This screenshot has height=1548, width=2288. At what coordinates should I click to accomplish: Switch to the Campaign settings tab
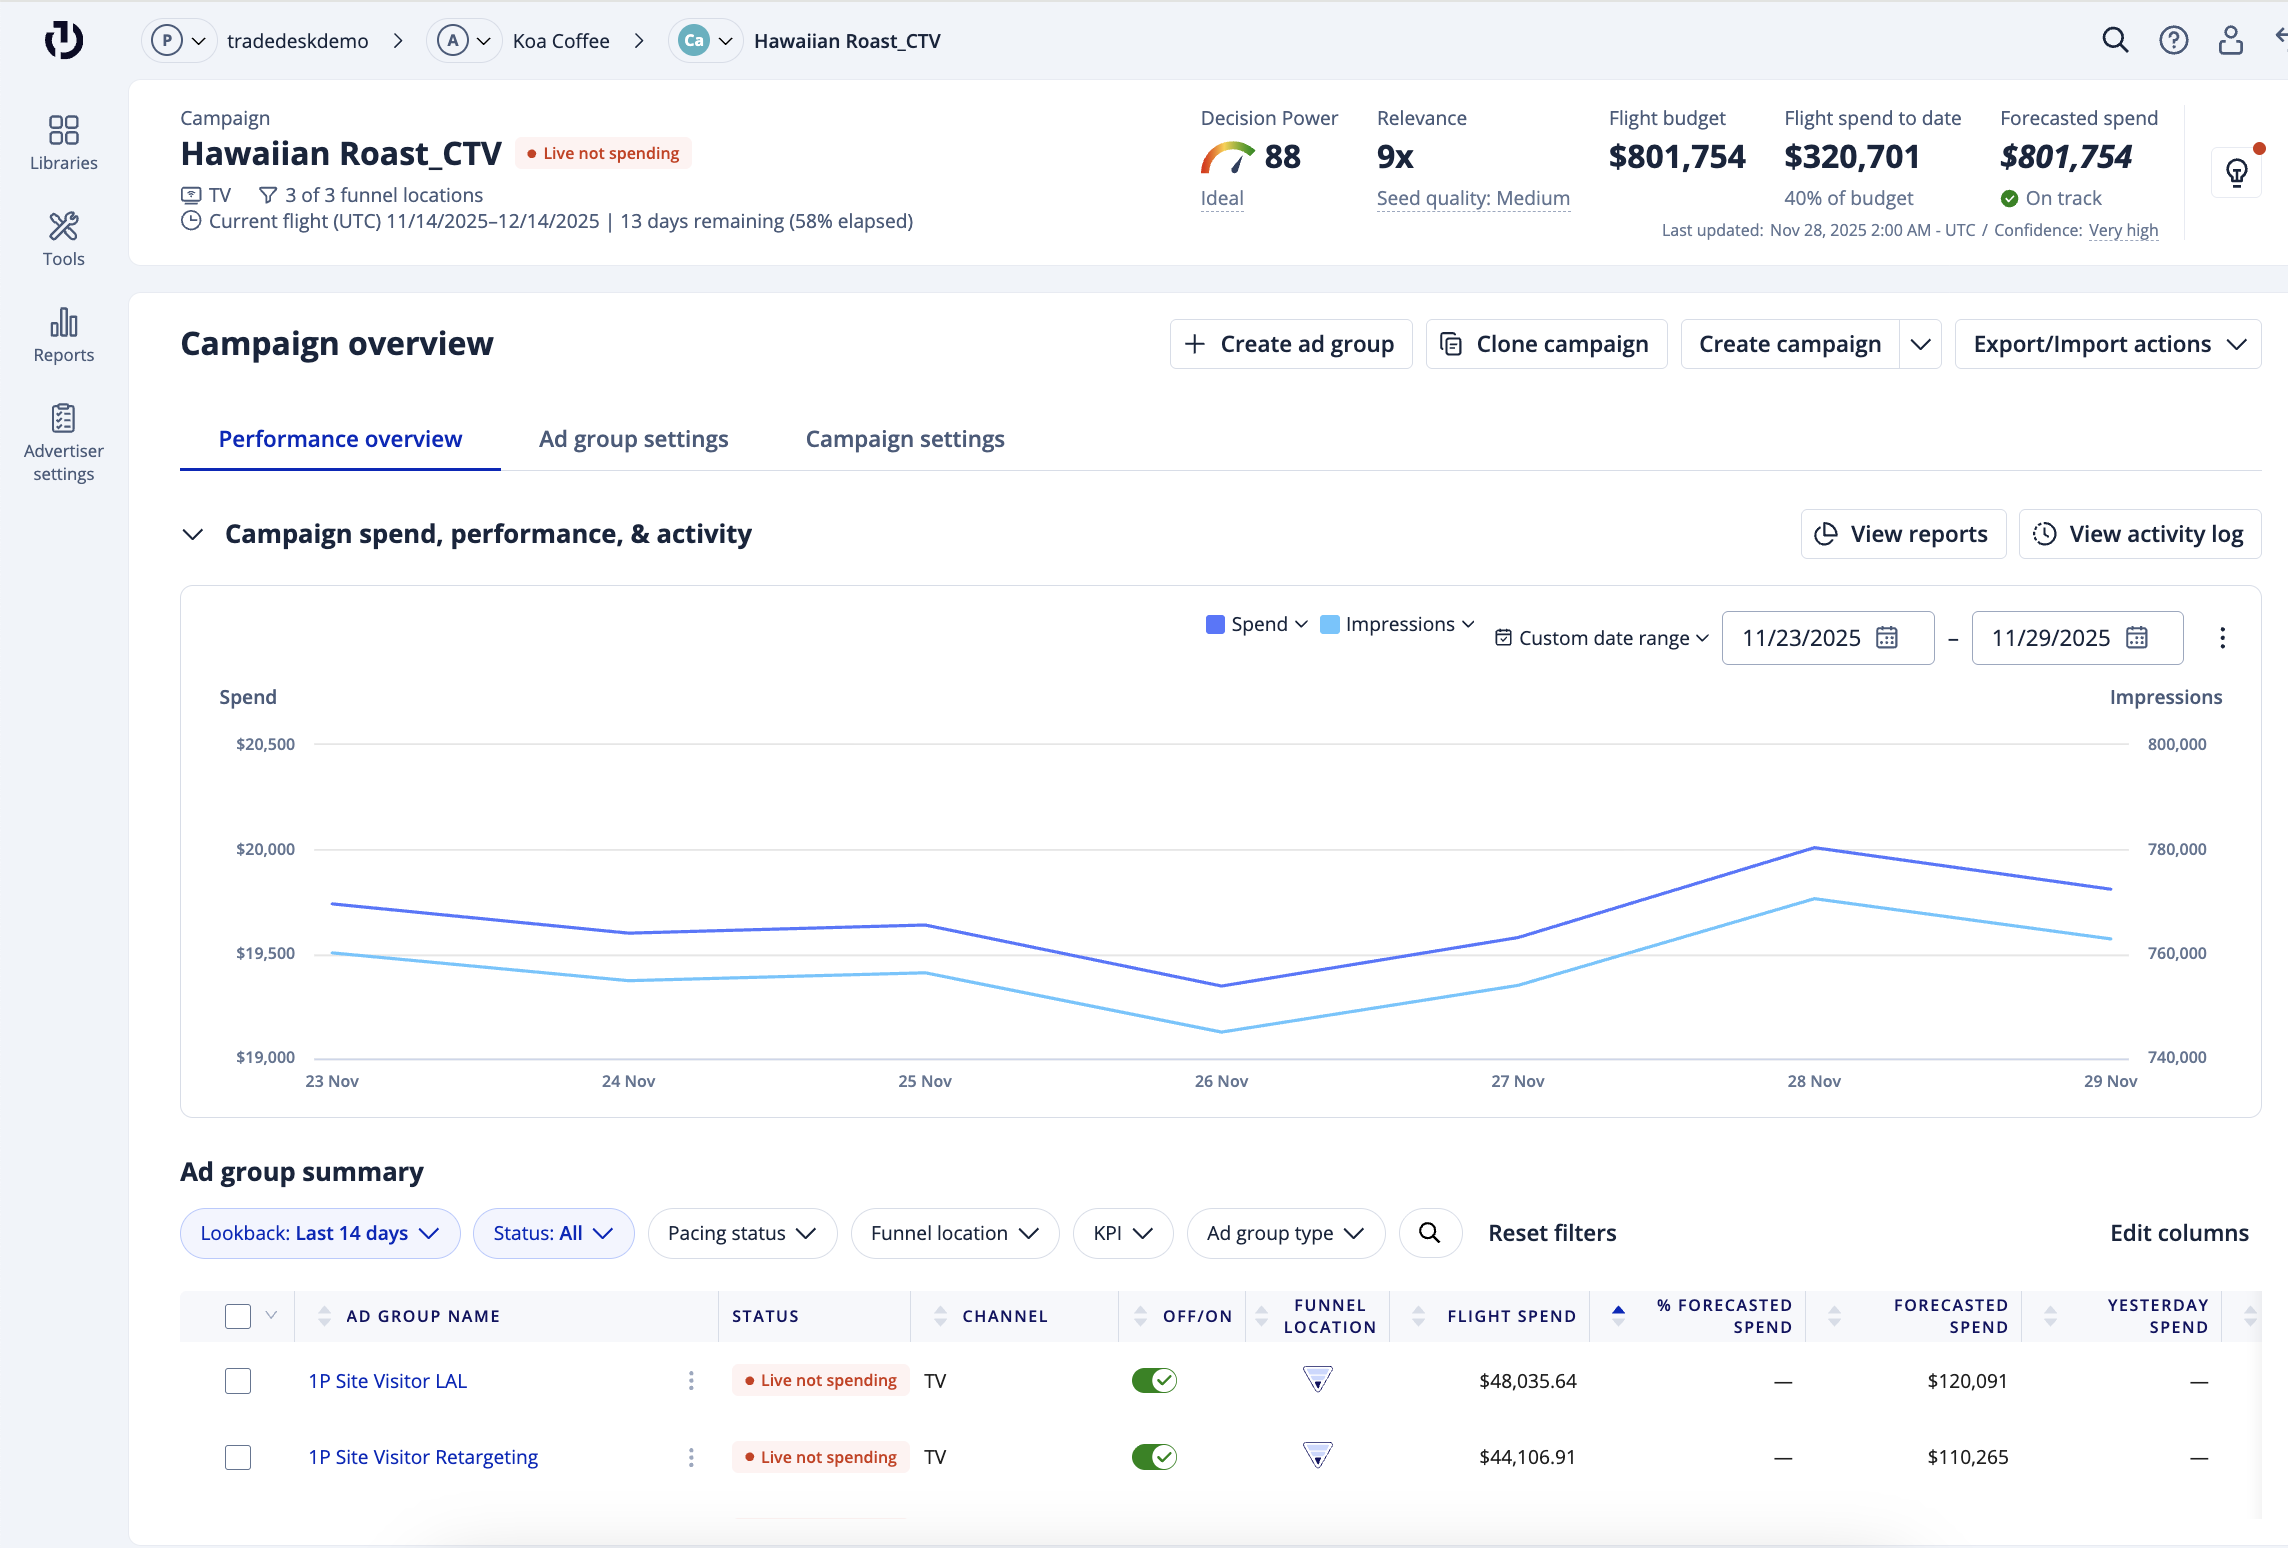(x=905, y=439)
